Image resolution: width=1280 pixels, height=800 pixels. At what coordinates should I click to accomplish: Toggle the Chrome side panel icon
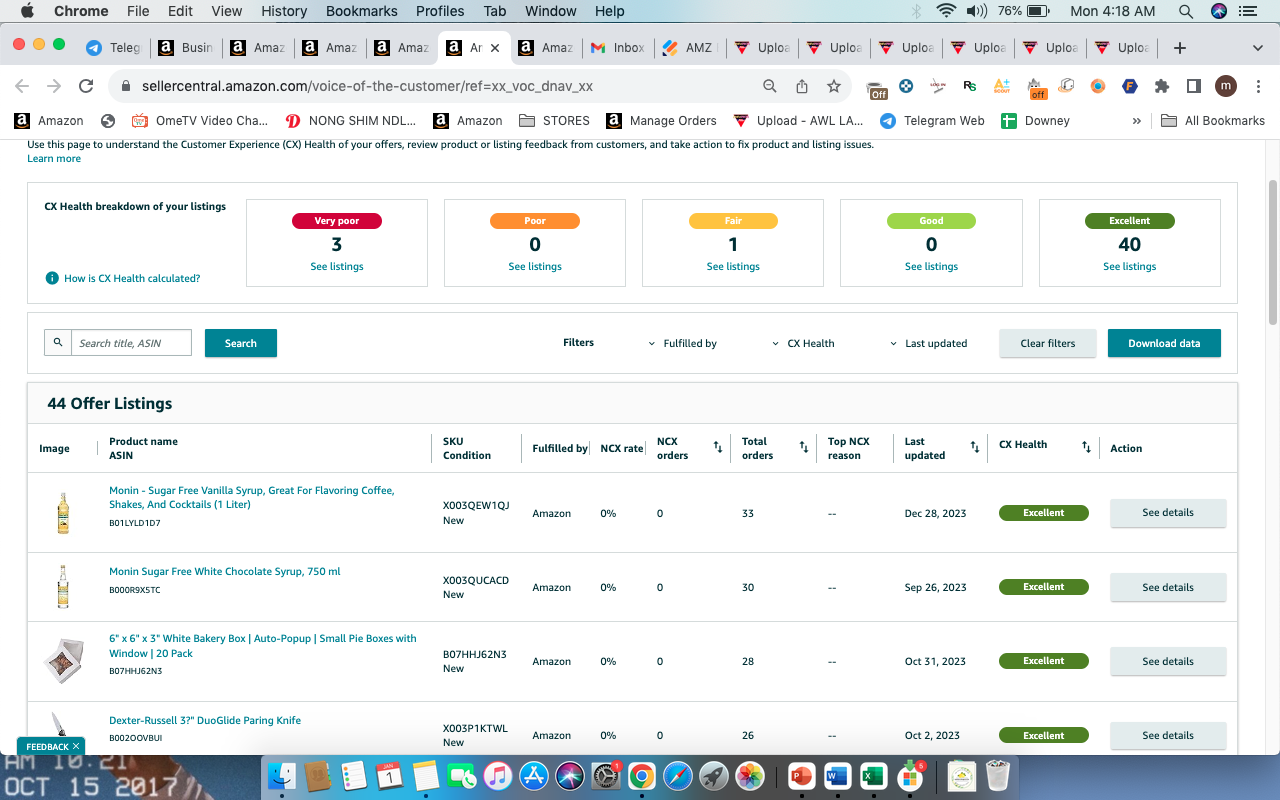1194,86
